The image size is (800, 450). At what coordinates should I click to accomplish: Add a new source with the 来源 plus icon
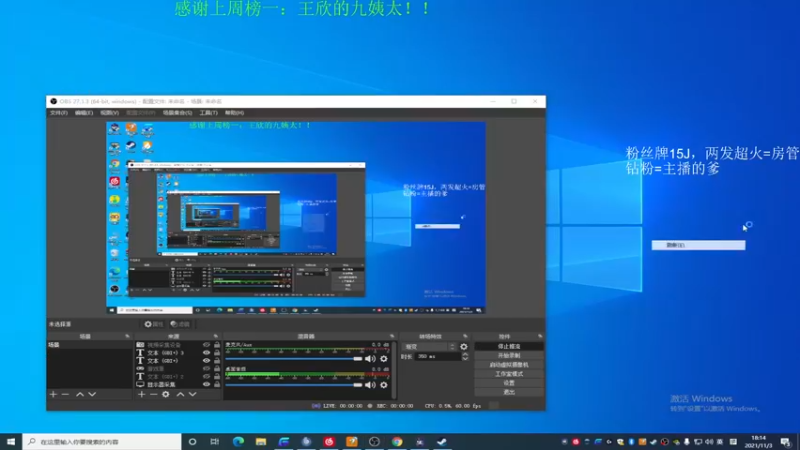[x=141, y=394]
